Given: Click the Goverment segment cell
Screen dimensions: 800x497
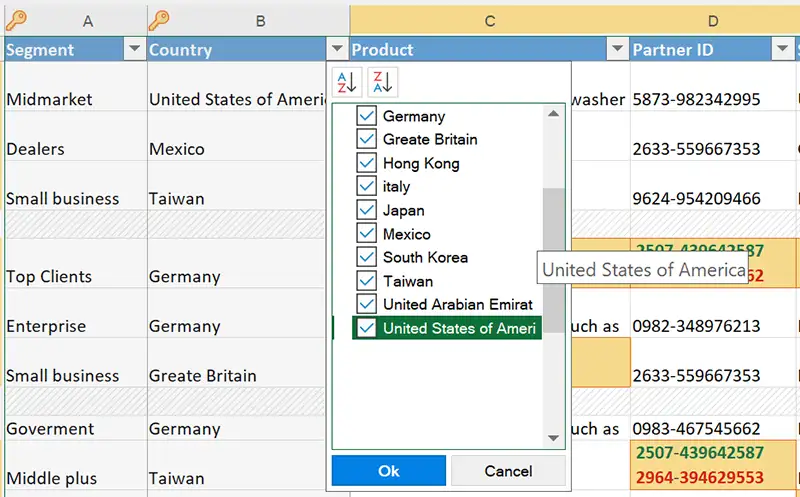Looking at the screenshot, I should [x=76, y=428].
